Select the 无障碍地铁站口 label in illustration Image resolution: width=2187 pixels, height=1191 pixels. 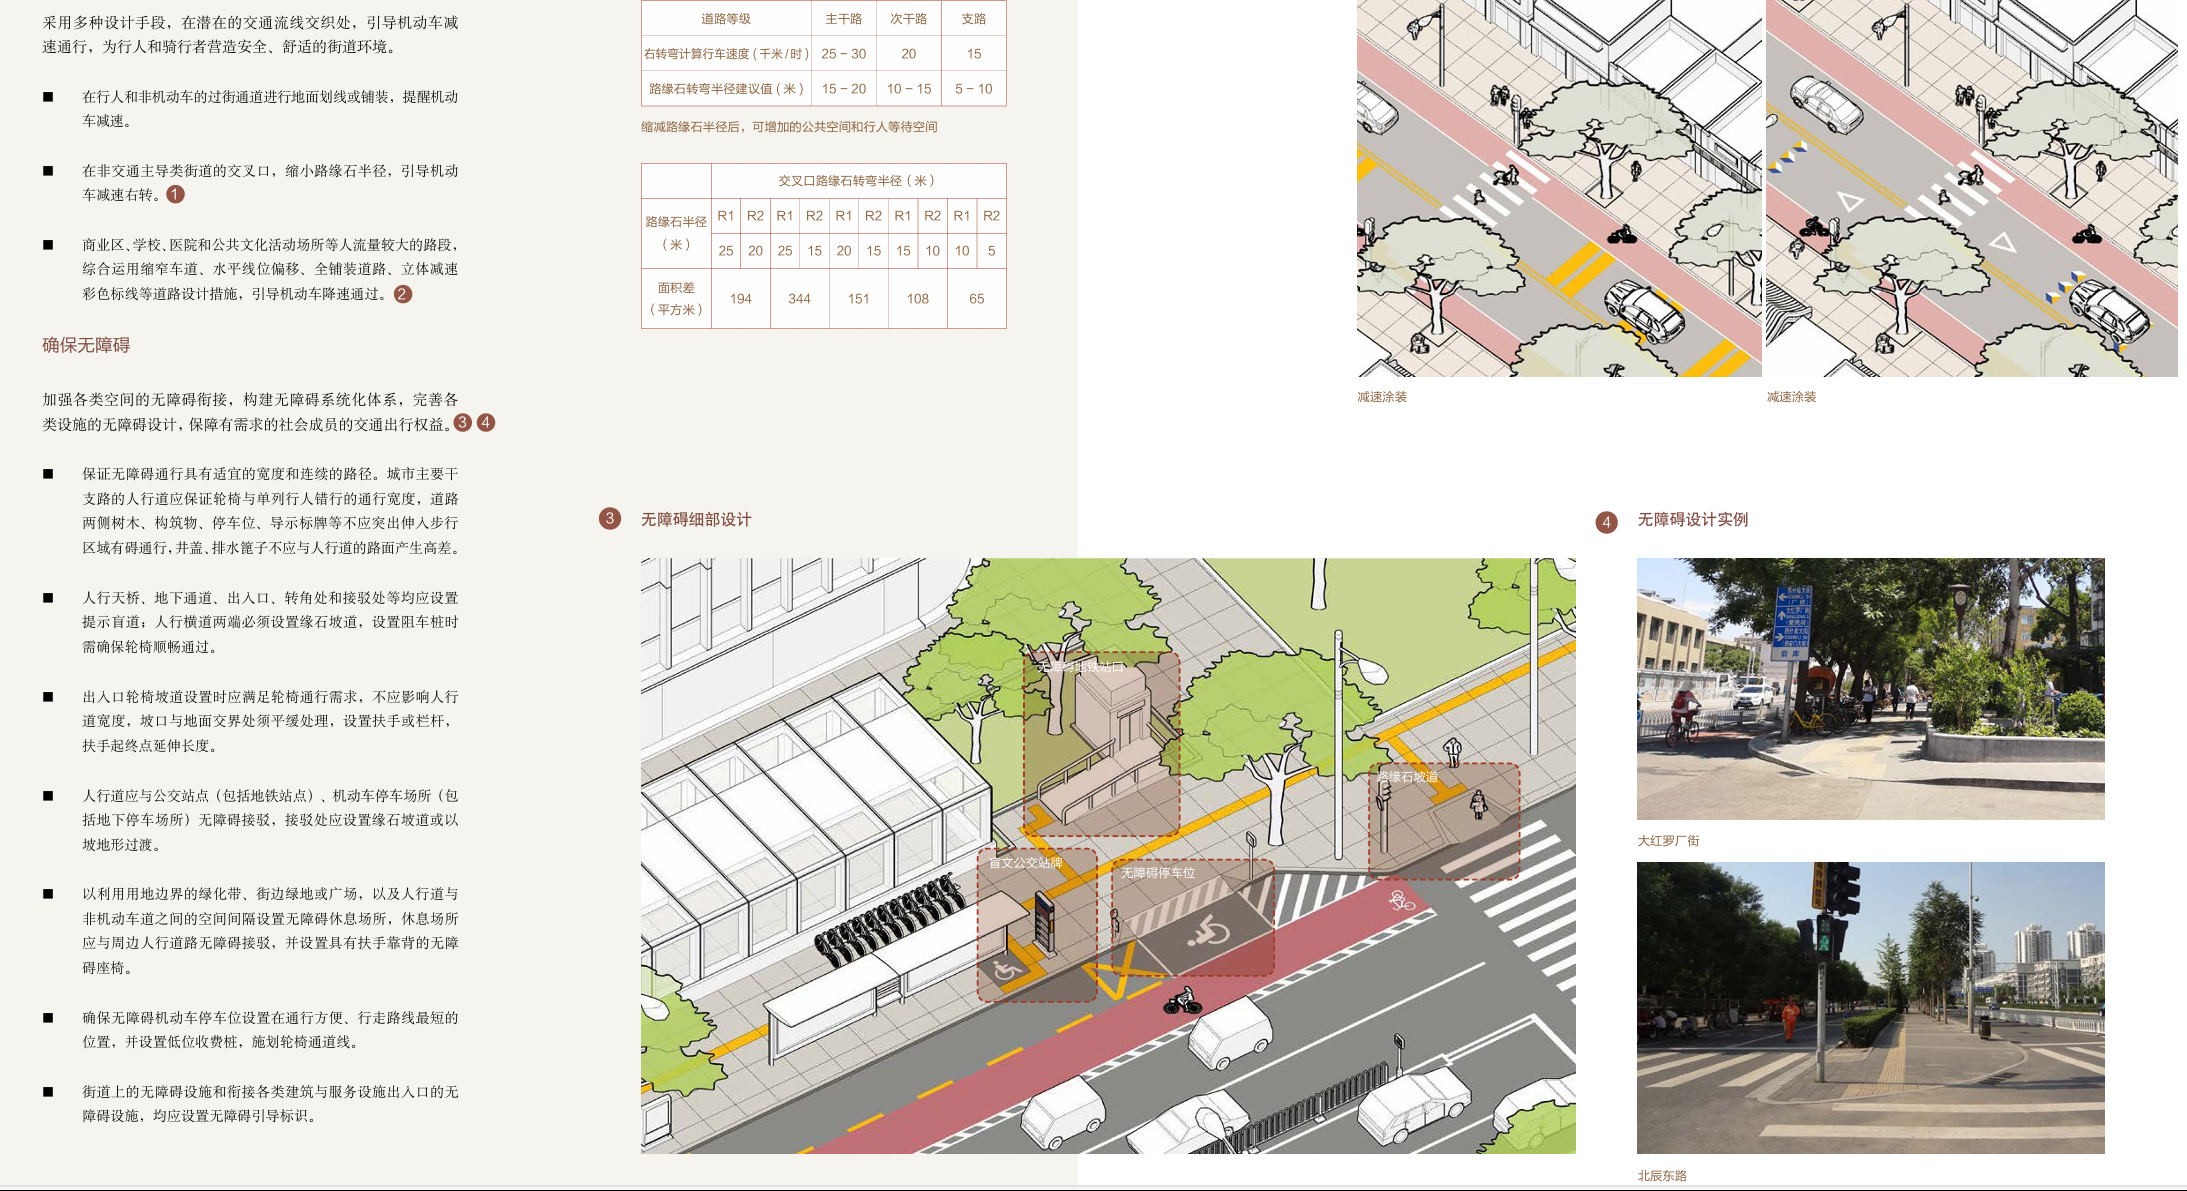point(1080,666)
